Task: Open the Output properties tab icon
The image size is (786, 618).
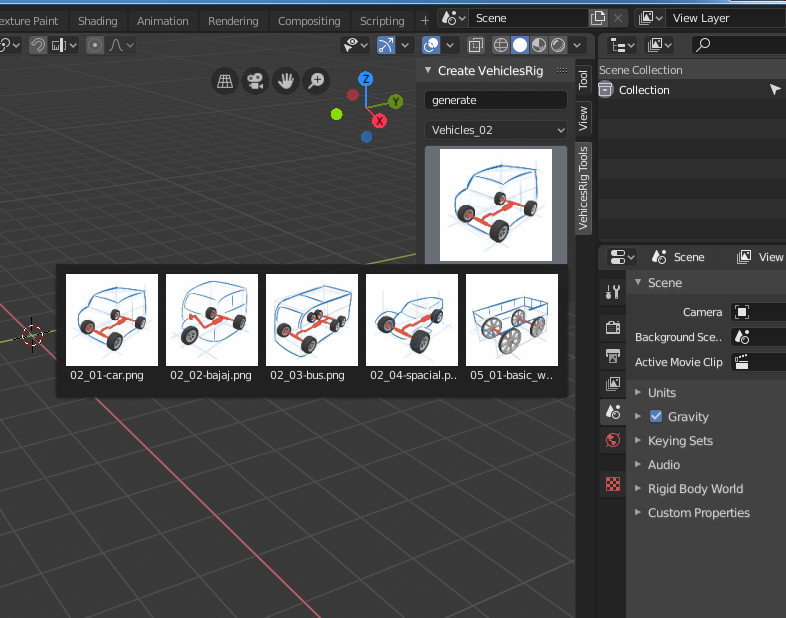Action: (x=613, y=356)
